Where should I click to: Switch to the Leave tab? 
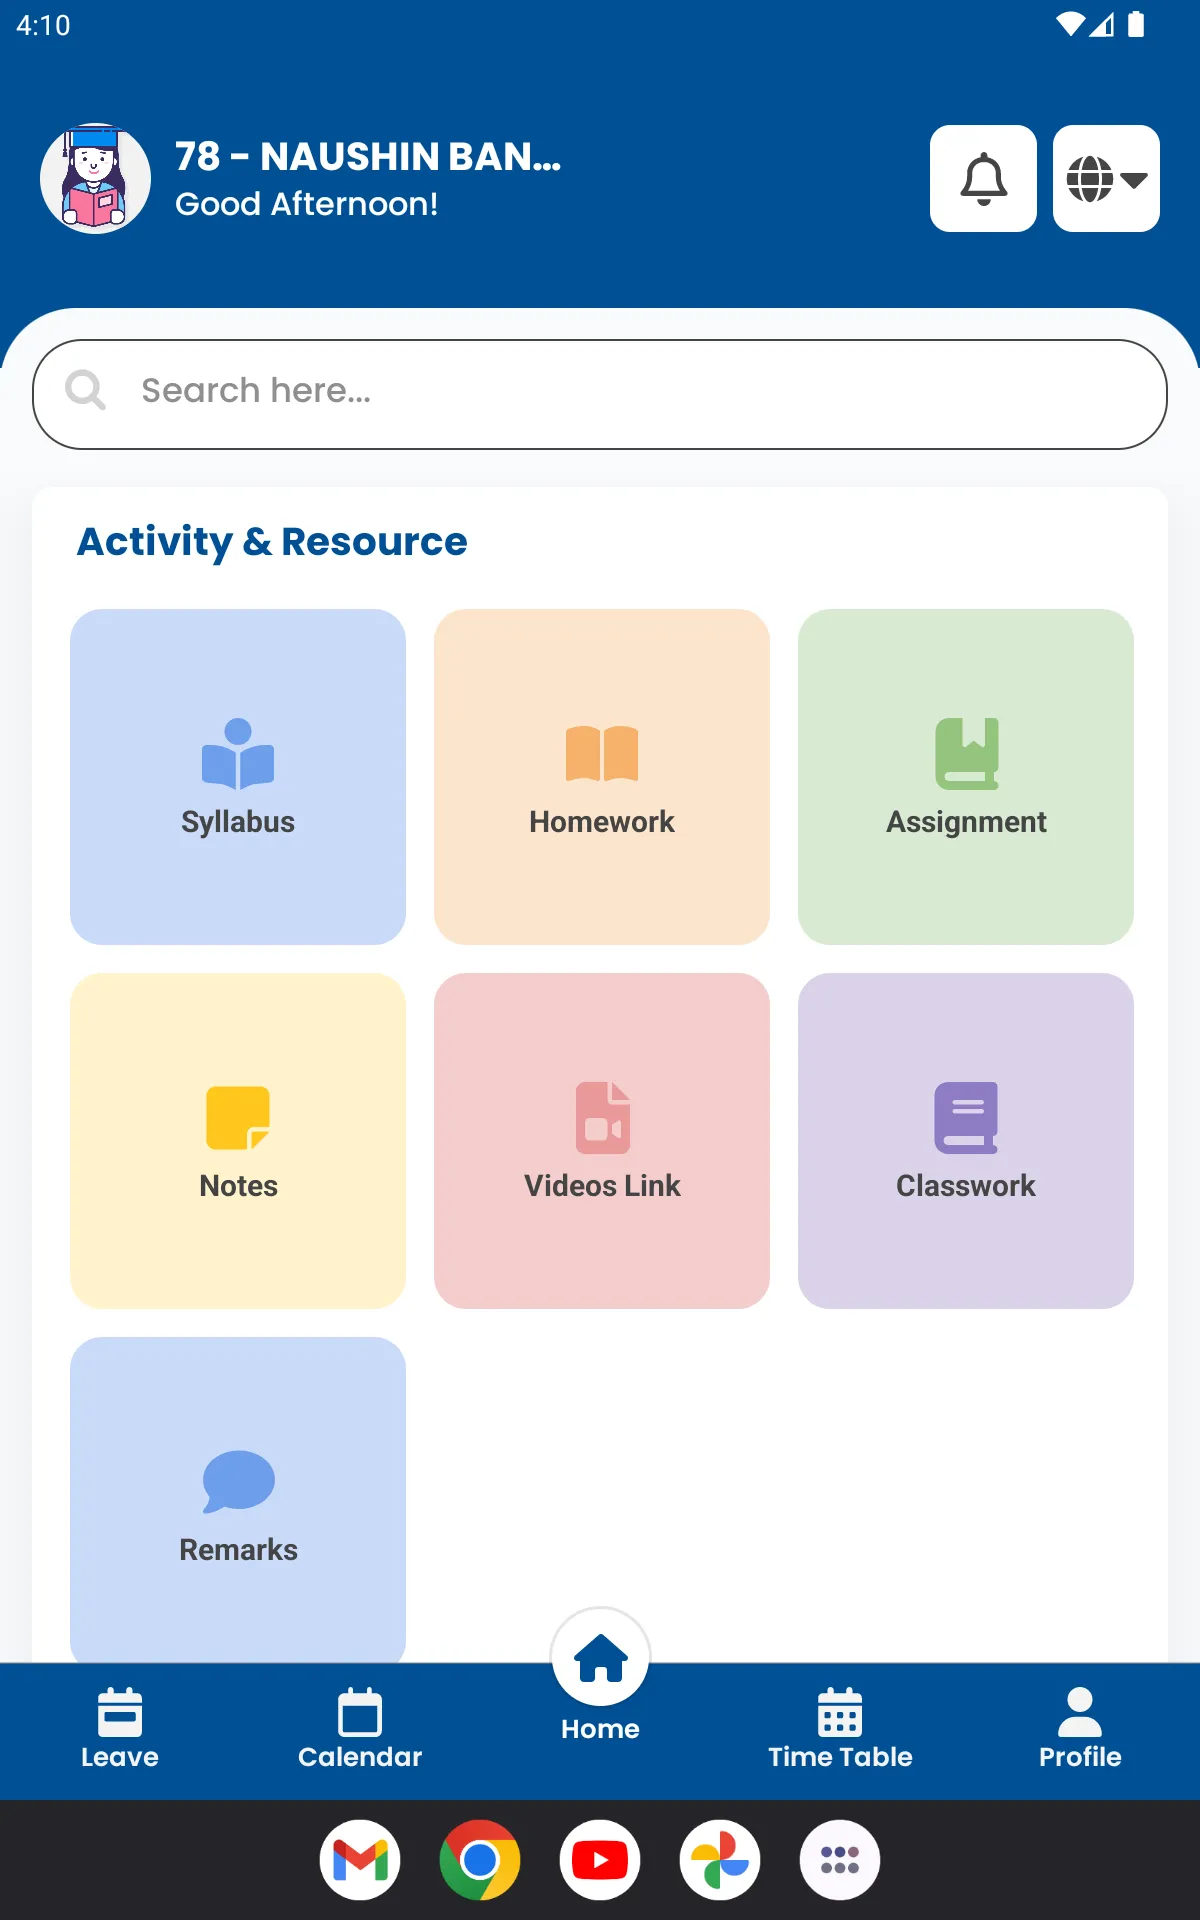120,1730
